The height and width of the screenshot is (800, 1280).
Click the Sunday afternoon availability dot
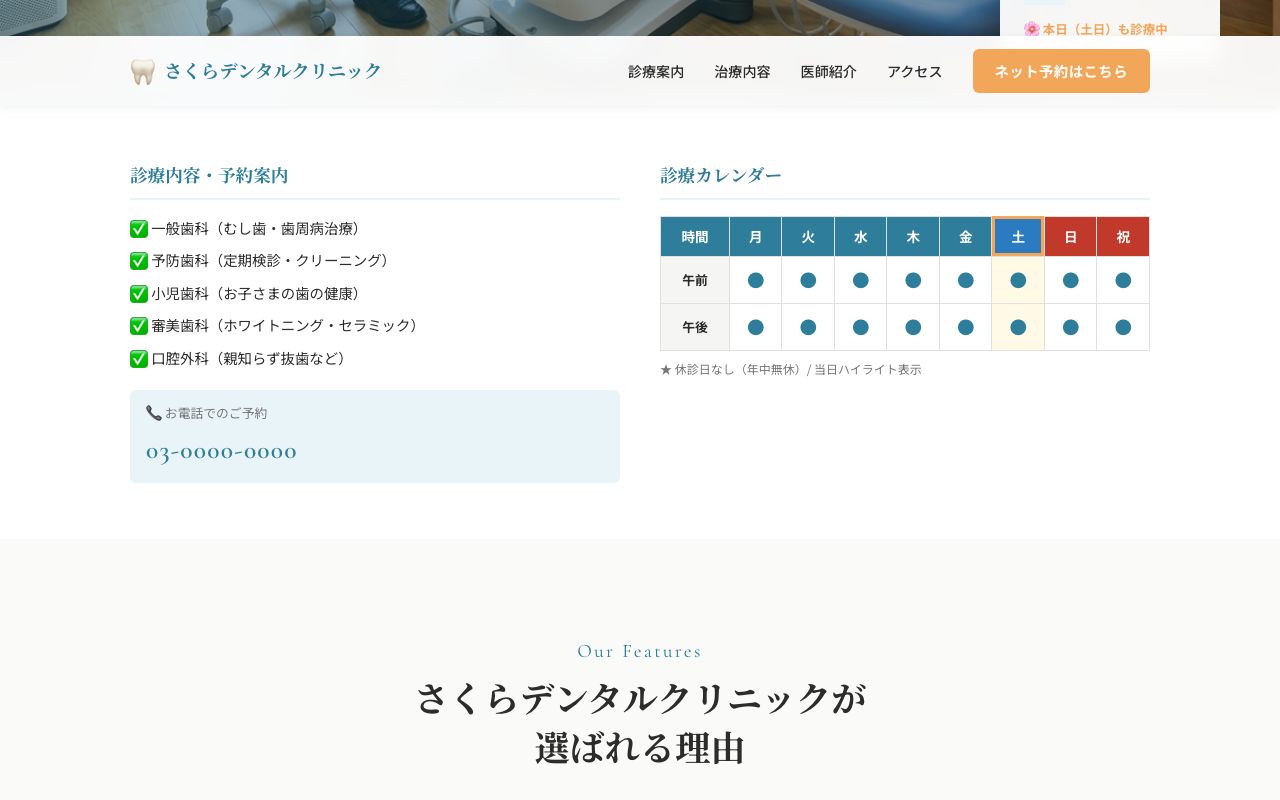(x=1070, y=327)
